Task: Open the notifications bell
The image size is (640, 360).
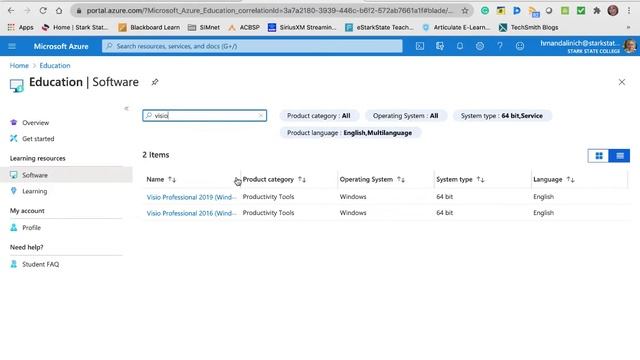Action: click(460, 46)
